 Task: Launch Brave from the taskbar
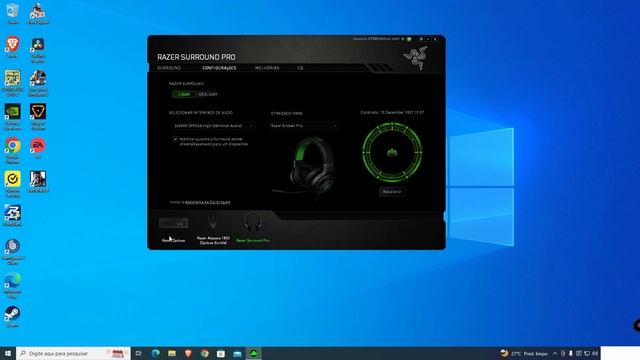pos(188,353)
